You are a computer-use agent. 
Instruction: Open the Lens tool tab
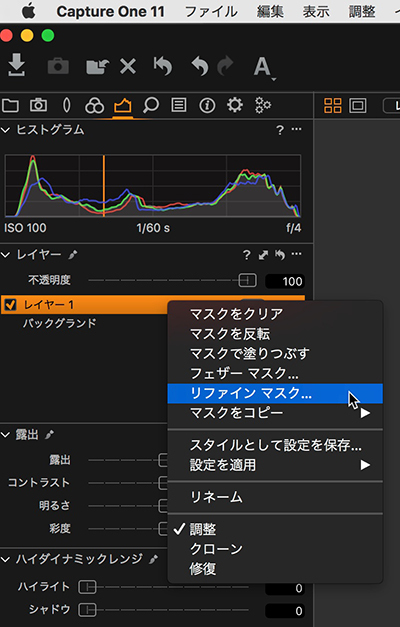67,106
